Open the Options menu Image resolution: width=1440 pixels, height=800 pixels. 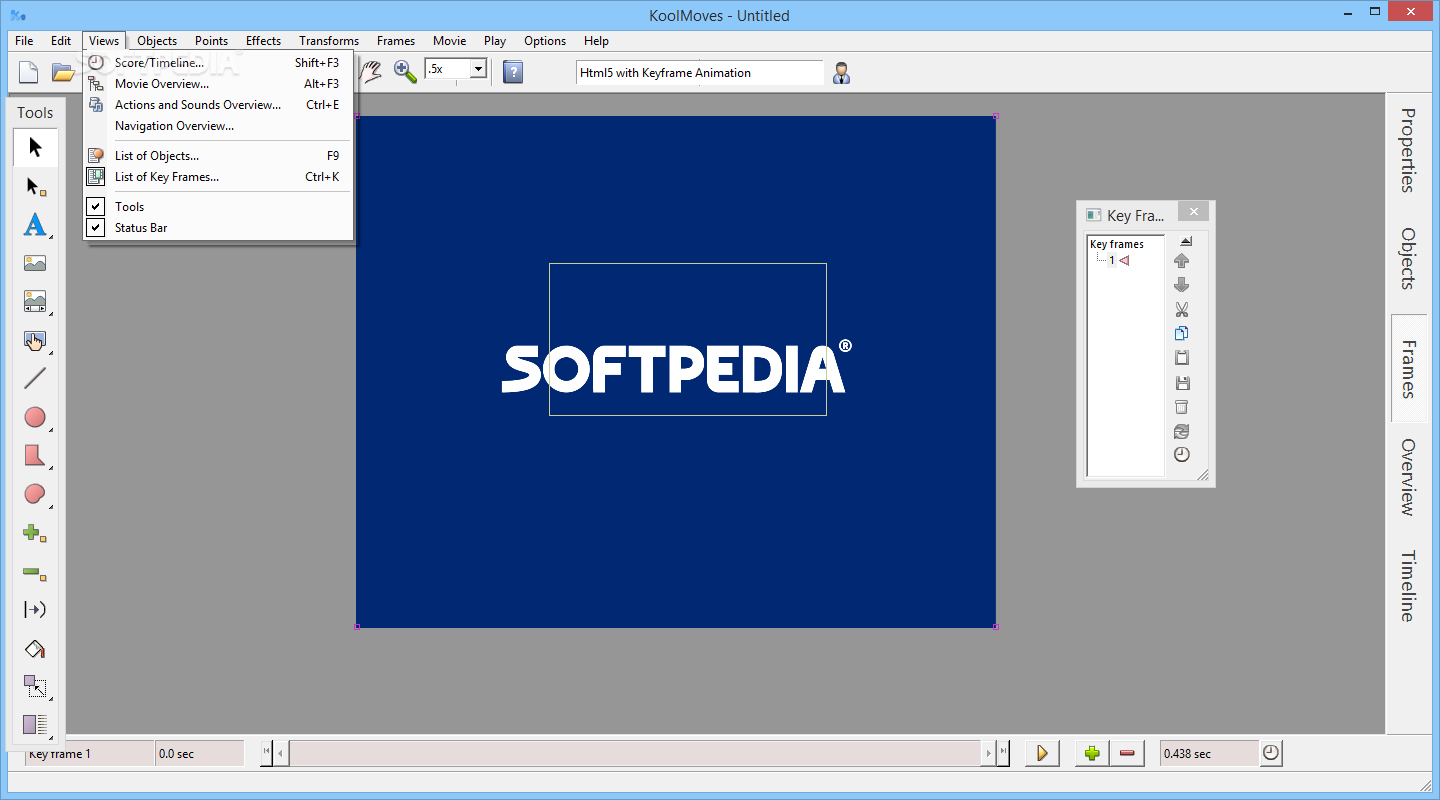[545, 41]
